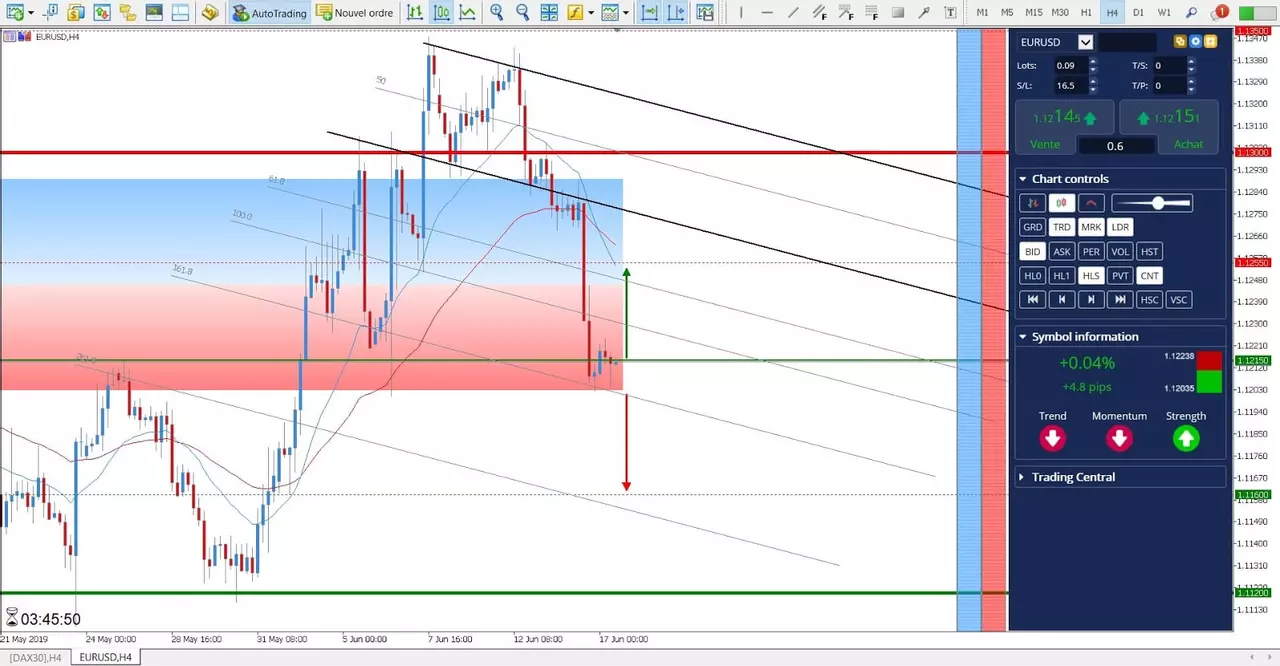Switch timeframe to H1
Screen dimensions: 1280x666
pyautogui.click(x=1087, y=12)
